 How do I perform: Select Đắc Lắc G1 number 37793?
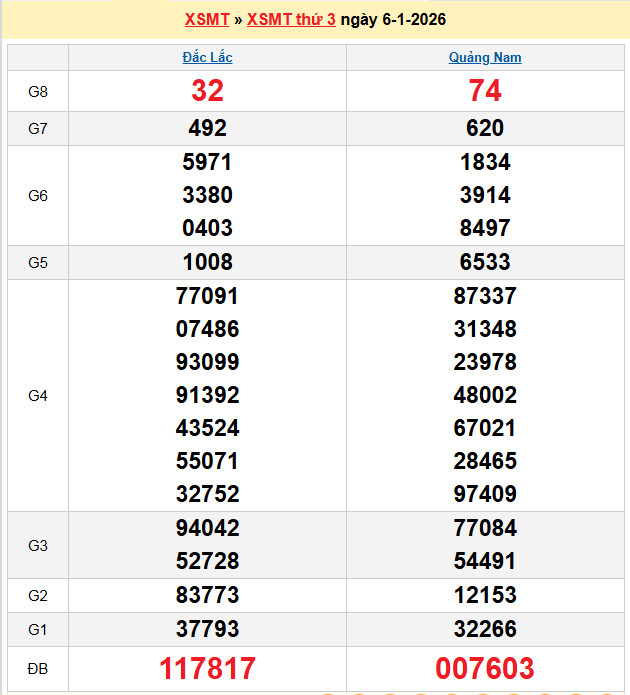(208, 629)
